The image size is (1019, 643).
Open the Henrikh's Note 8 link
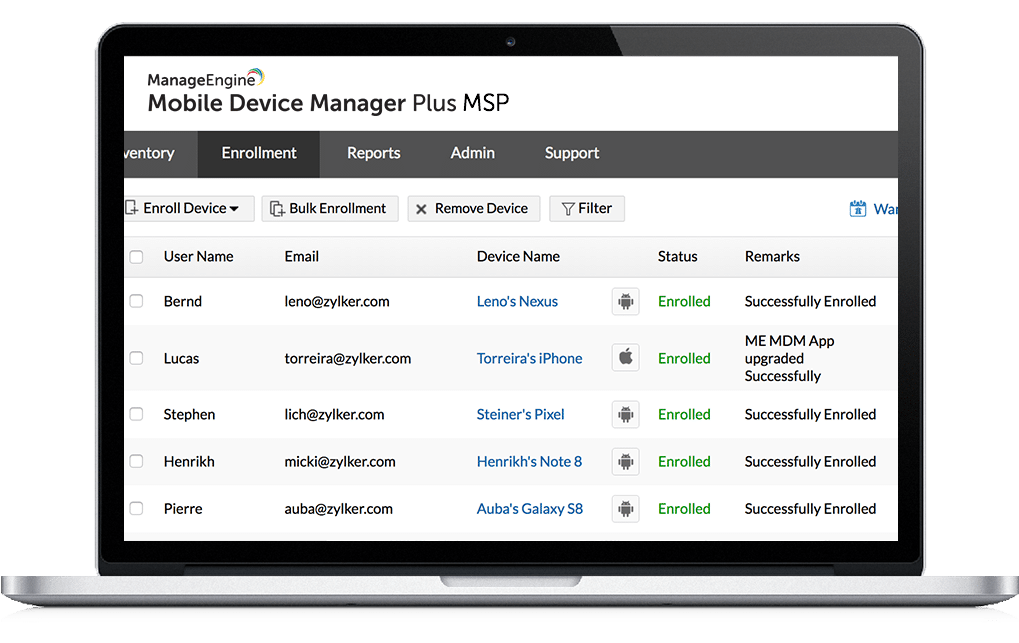click(530, 462)
